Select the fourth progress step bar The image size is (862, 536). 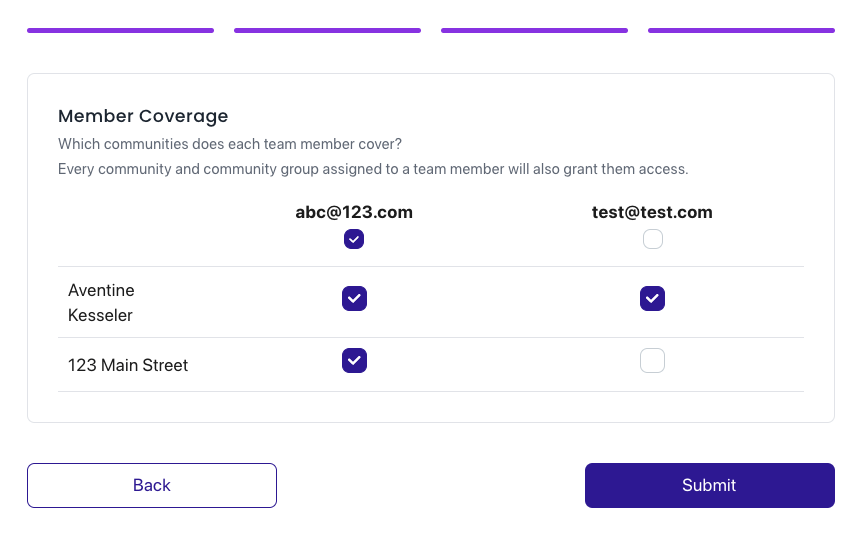[742, 31]
